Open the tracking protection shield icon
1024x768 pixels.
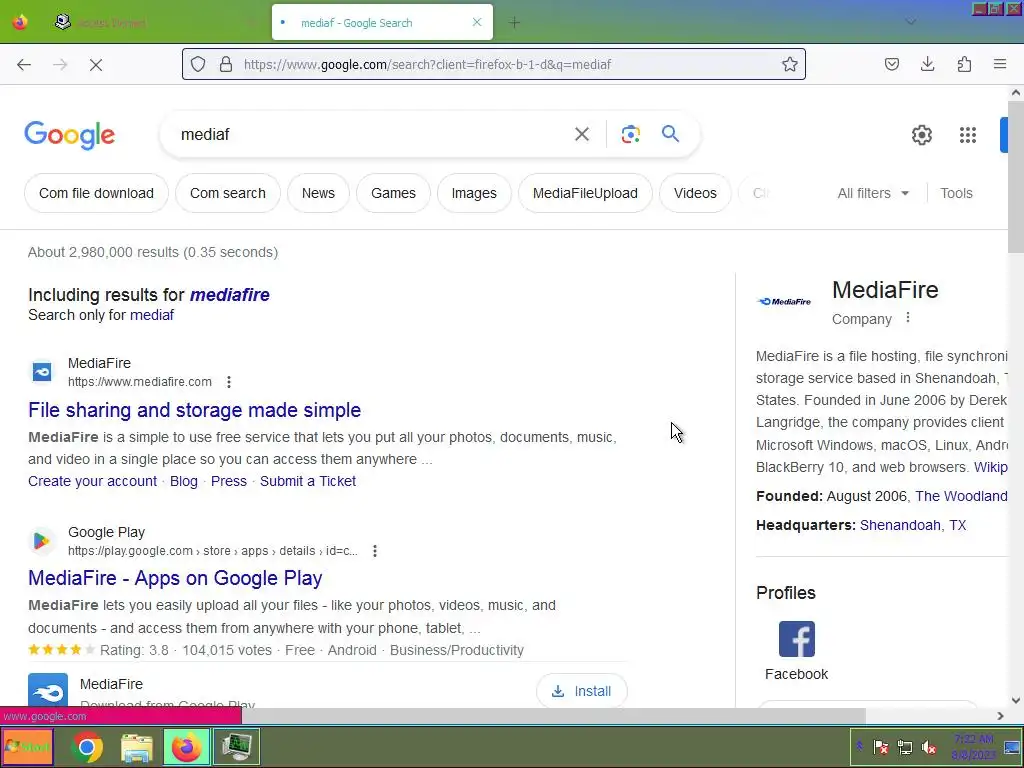(x=198, y=64)
